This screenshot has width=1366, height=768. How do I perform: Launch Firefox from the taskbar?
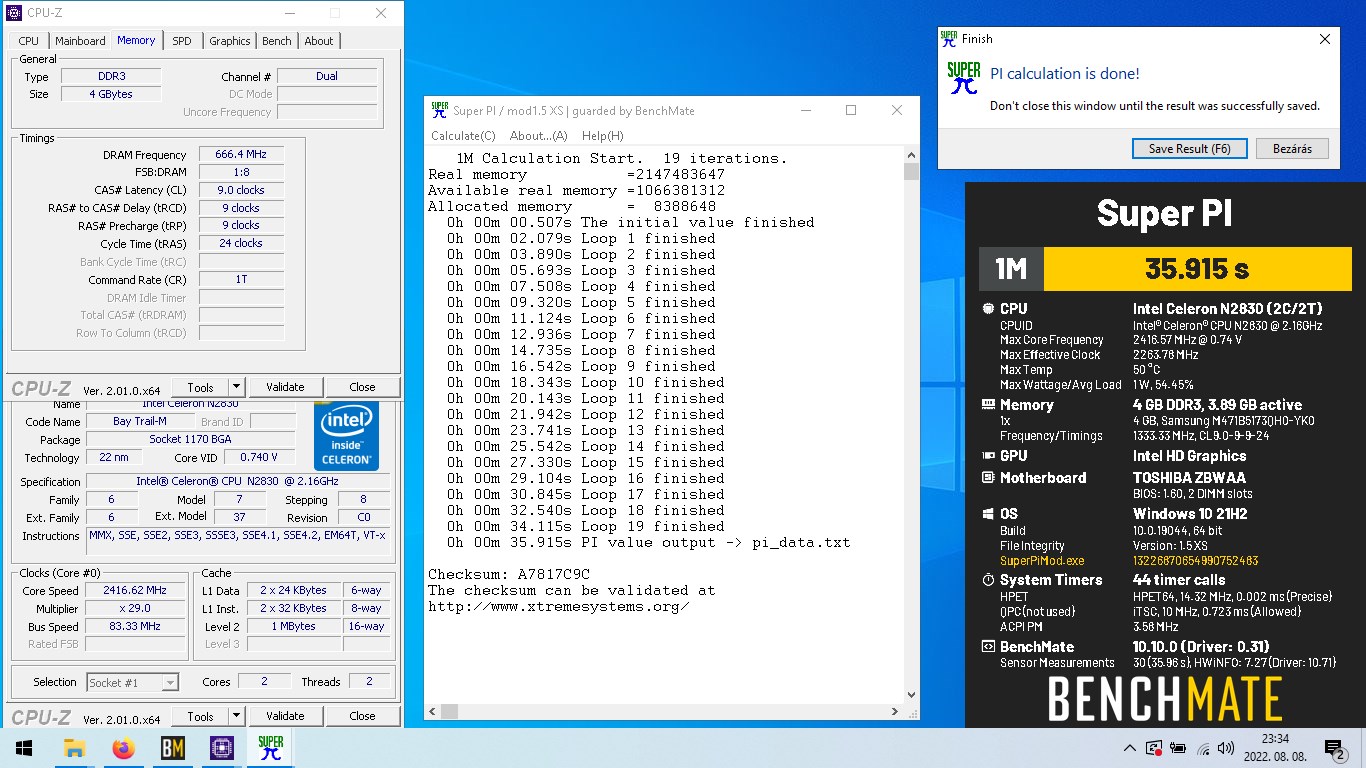(x=123, y=748)
